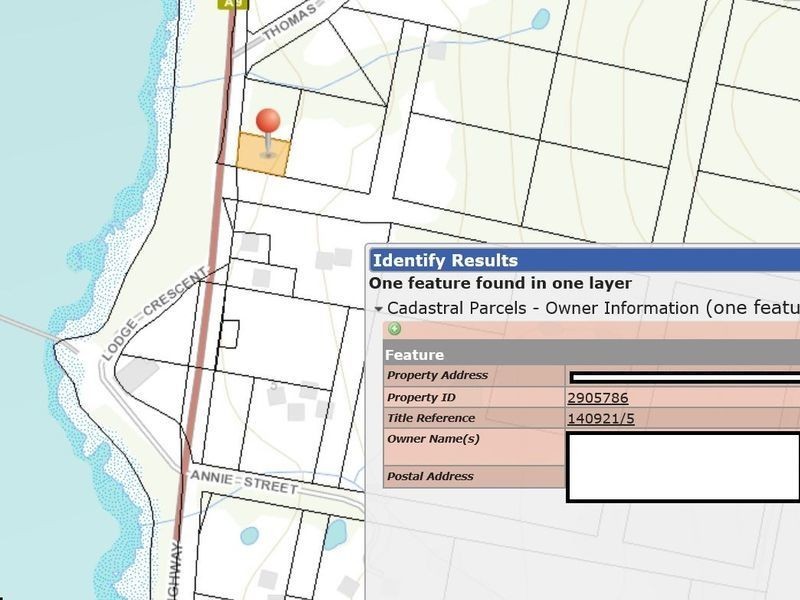This screenshot has height=600, width=800.
Task: Click the A9 highway shield marker
Action: click(233, 4)
